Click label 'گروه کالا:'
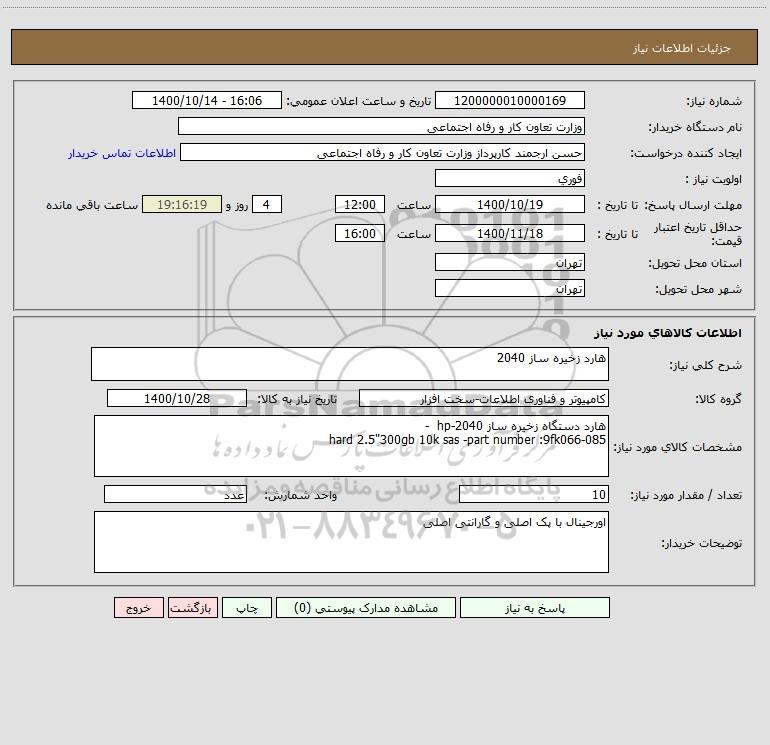 pyautogui.click(x=718, y=399)
